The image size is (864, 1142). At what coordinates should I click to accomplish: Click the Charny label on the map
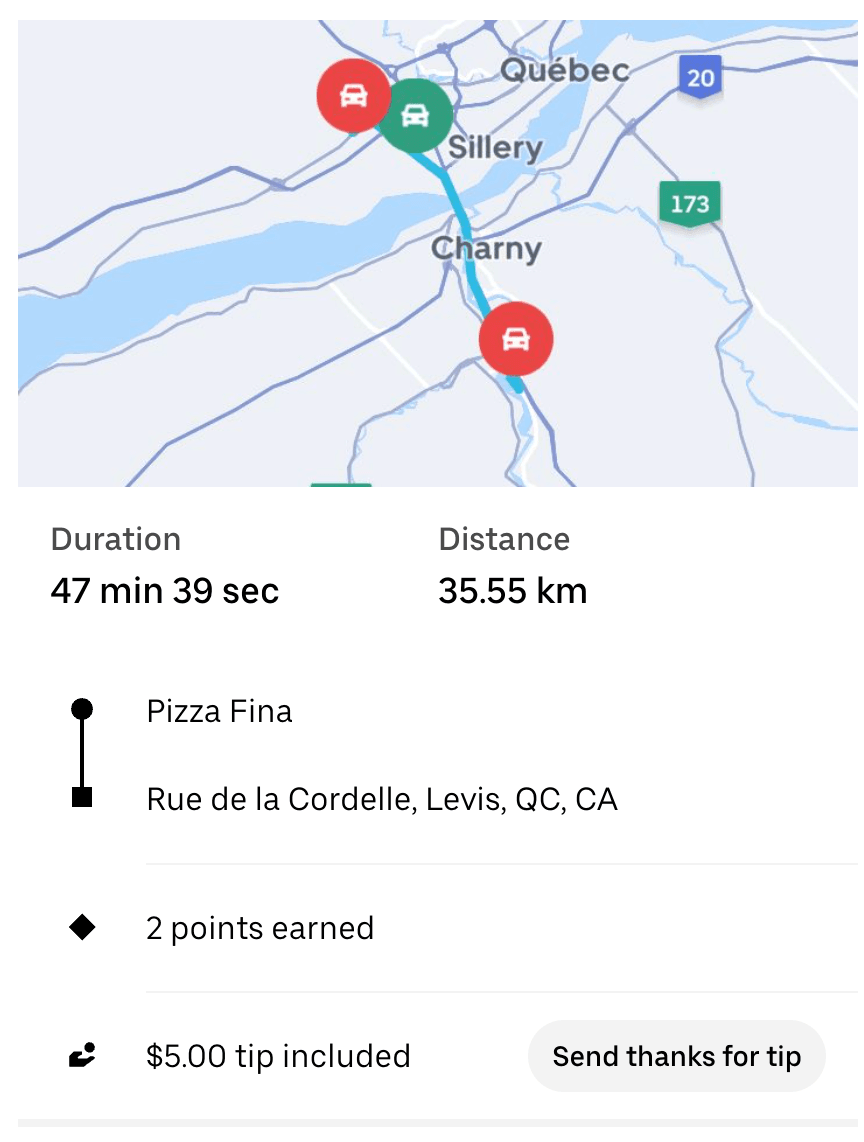pyautogui.click(x=486, y=249)
